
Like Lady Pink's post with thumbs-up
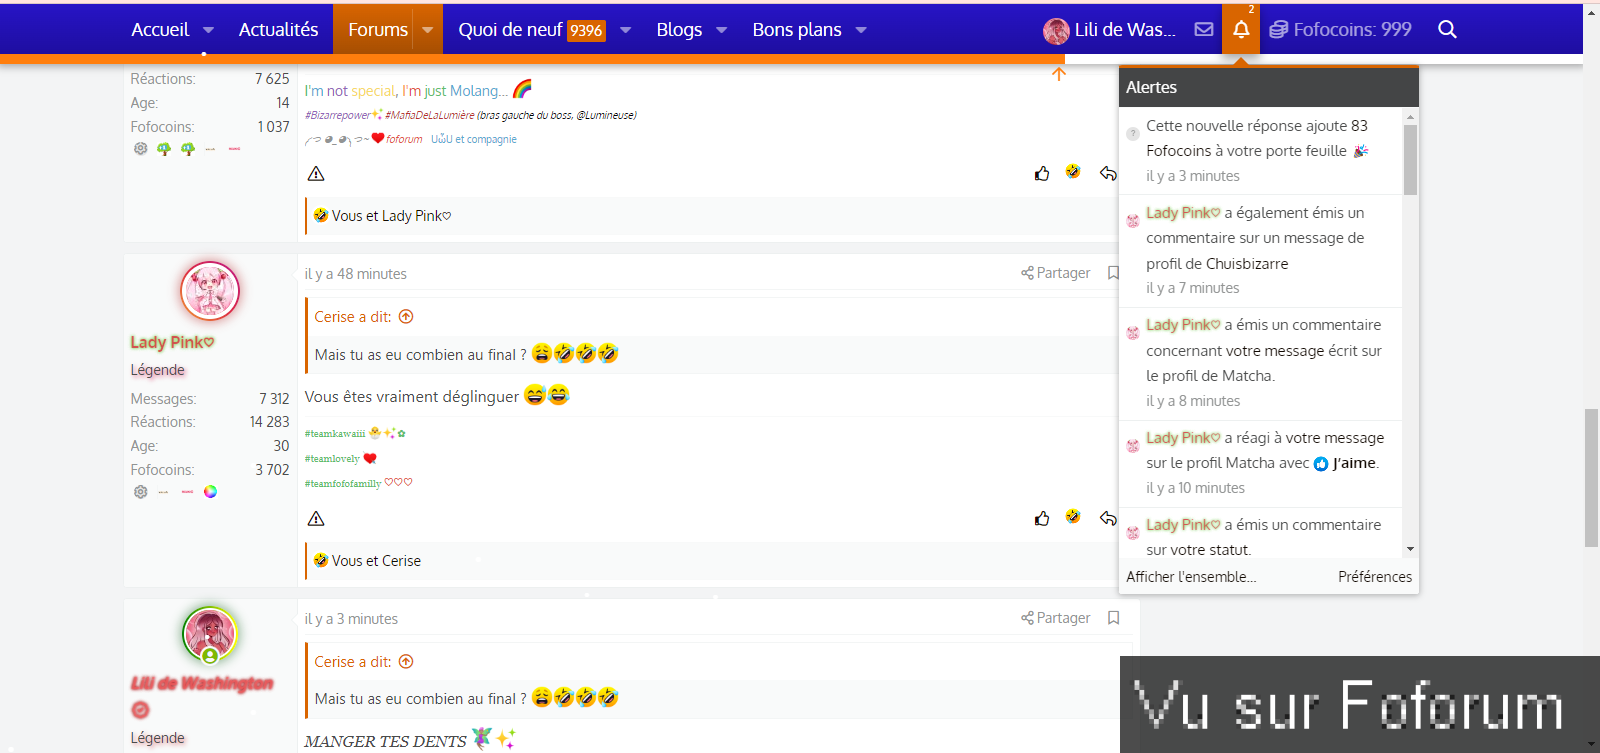pyautogui.click(x=1042, y=518)
